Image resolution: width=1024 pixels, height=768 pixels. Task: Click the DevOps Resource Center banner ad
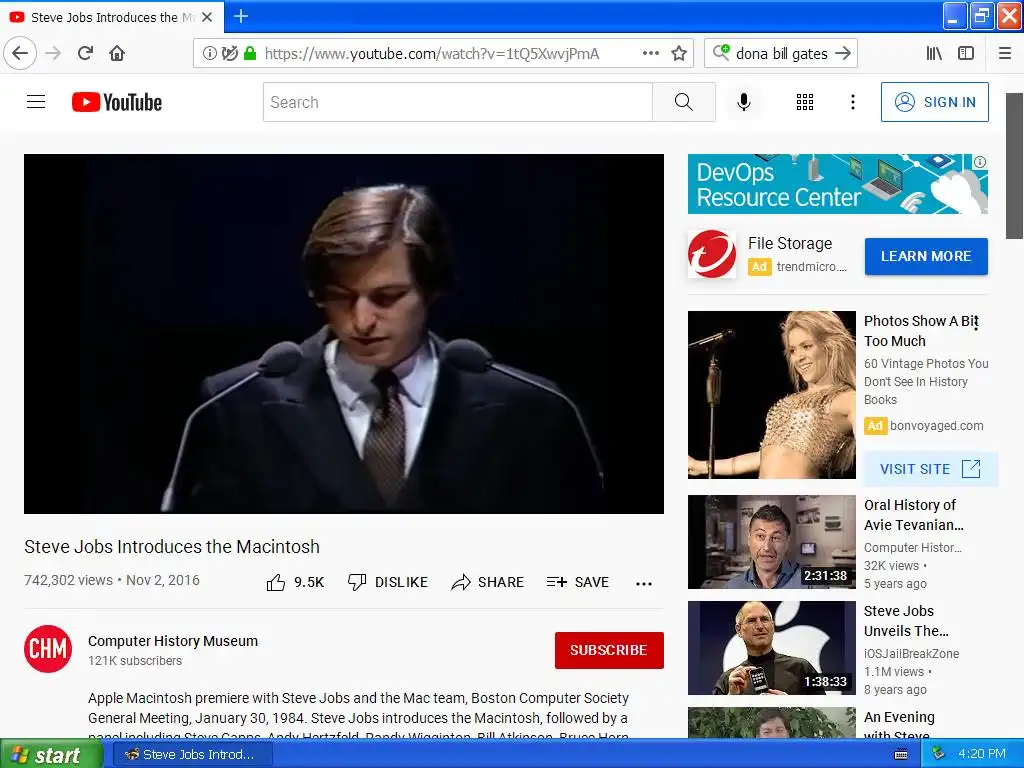click(837, 184)
